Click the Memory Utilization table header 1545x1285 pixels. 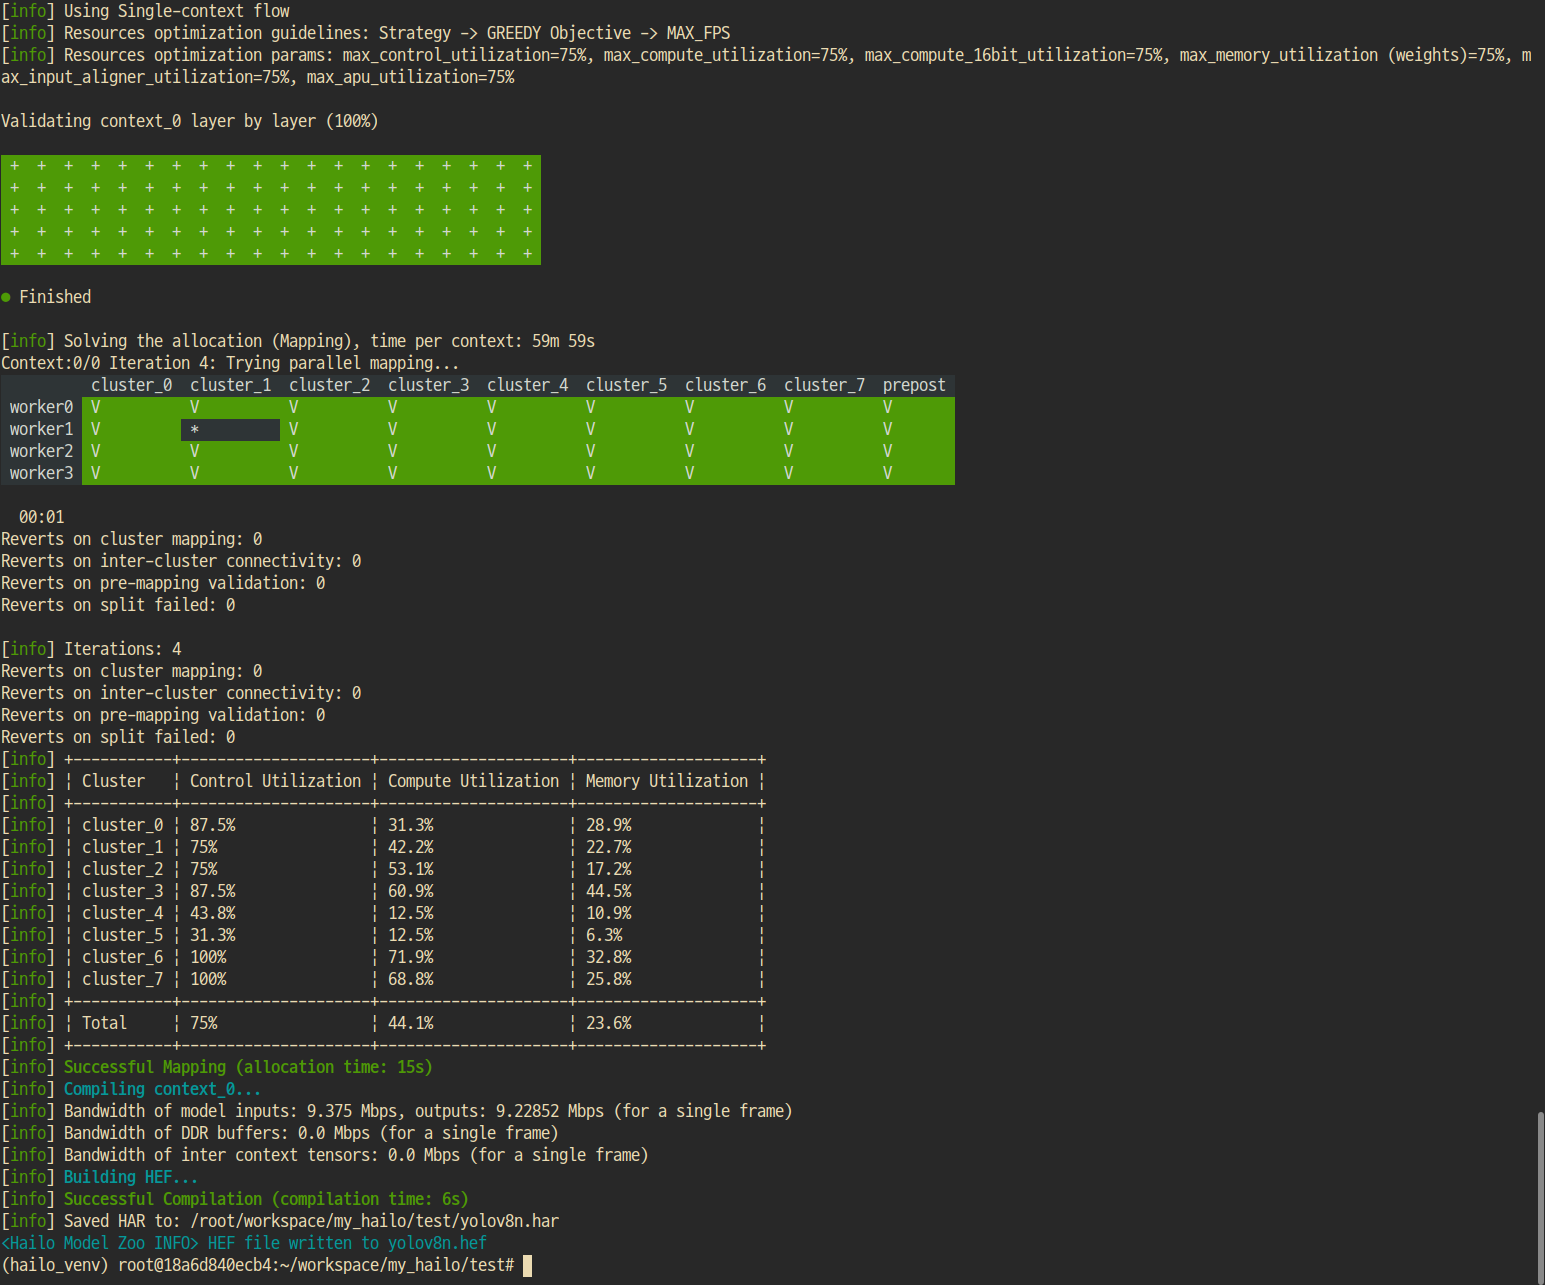[x=666, y=781]
